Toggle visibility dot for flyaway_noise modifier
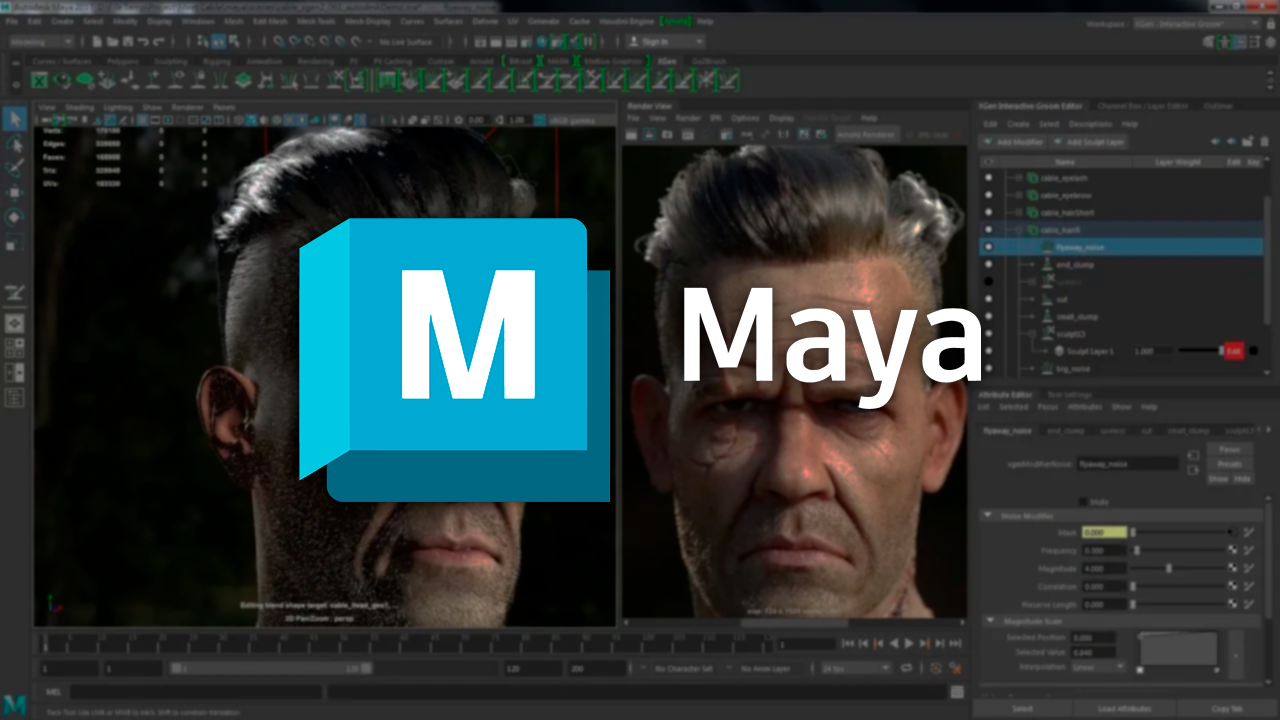The width and height of the screenshot is (1280, 720). (989, 246)
